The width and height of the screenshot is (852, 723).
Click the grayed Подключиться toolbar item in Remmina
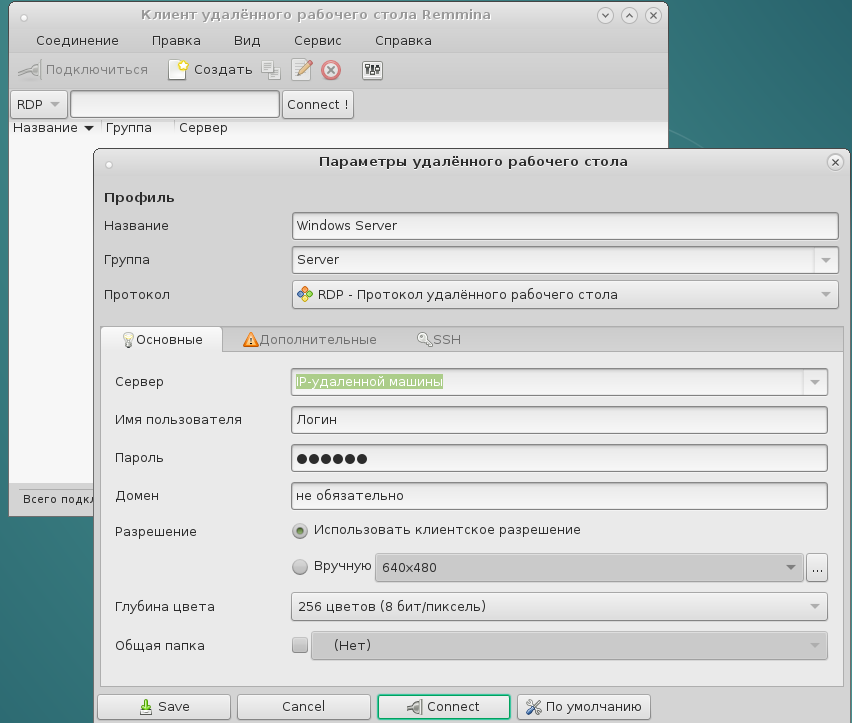(x=83, y=70)
